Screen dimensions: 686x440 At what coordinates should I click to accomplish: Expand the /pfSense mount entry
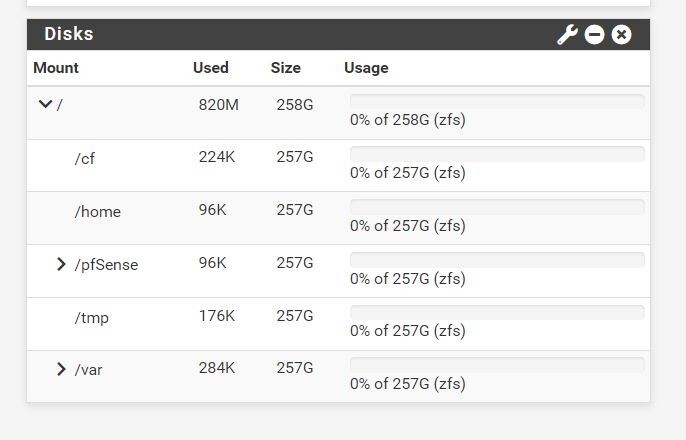62,264
